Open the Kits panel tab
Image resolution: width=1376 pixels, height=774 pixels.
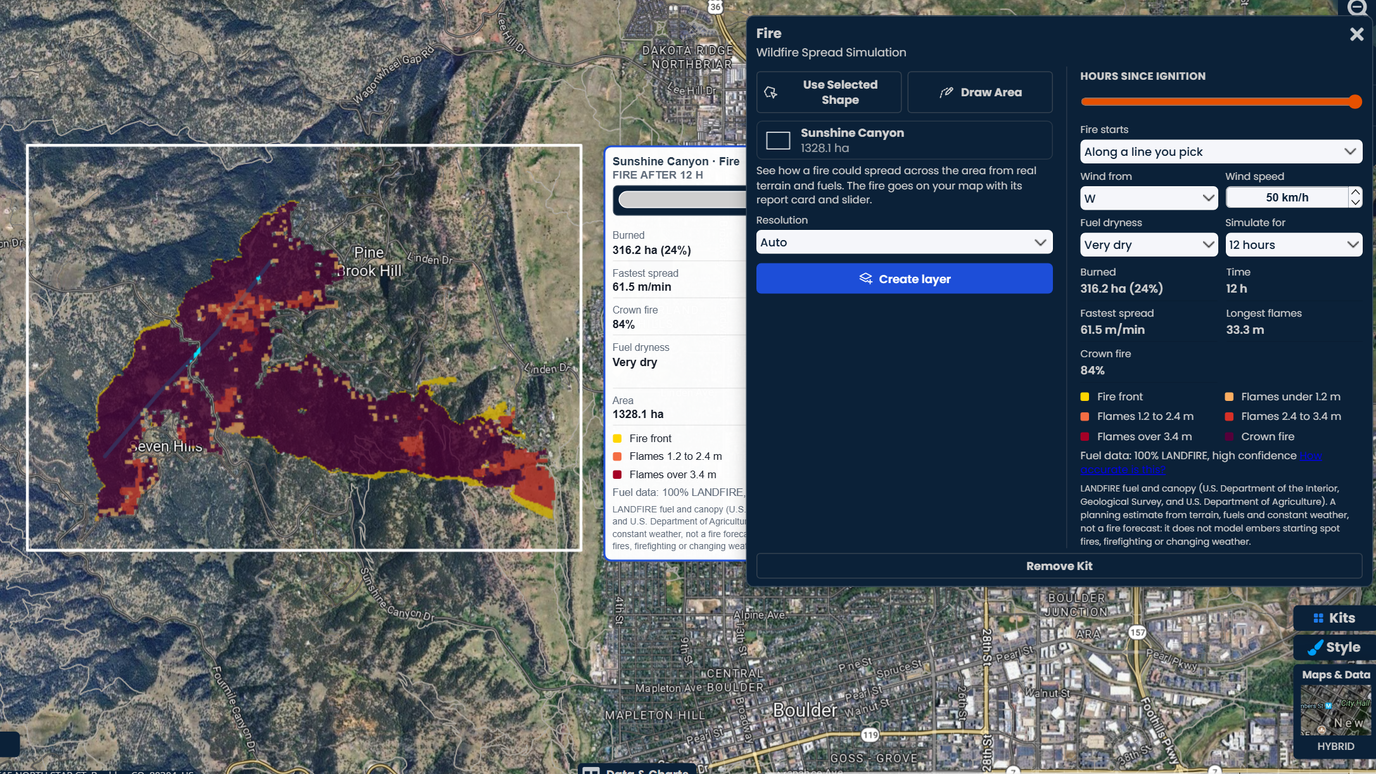click(x=1334, y=618)
